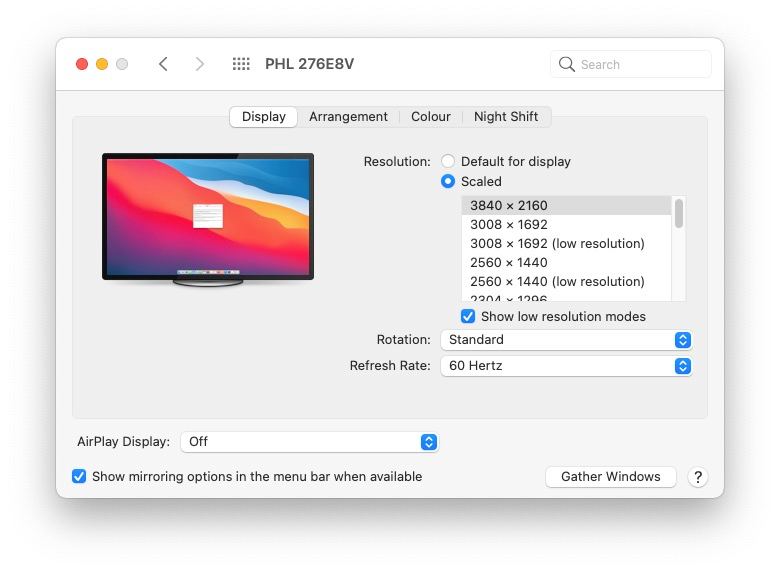Select the Scaled resolution option
This screenshot has width=780, height=572.
[x=448, y=181]
